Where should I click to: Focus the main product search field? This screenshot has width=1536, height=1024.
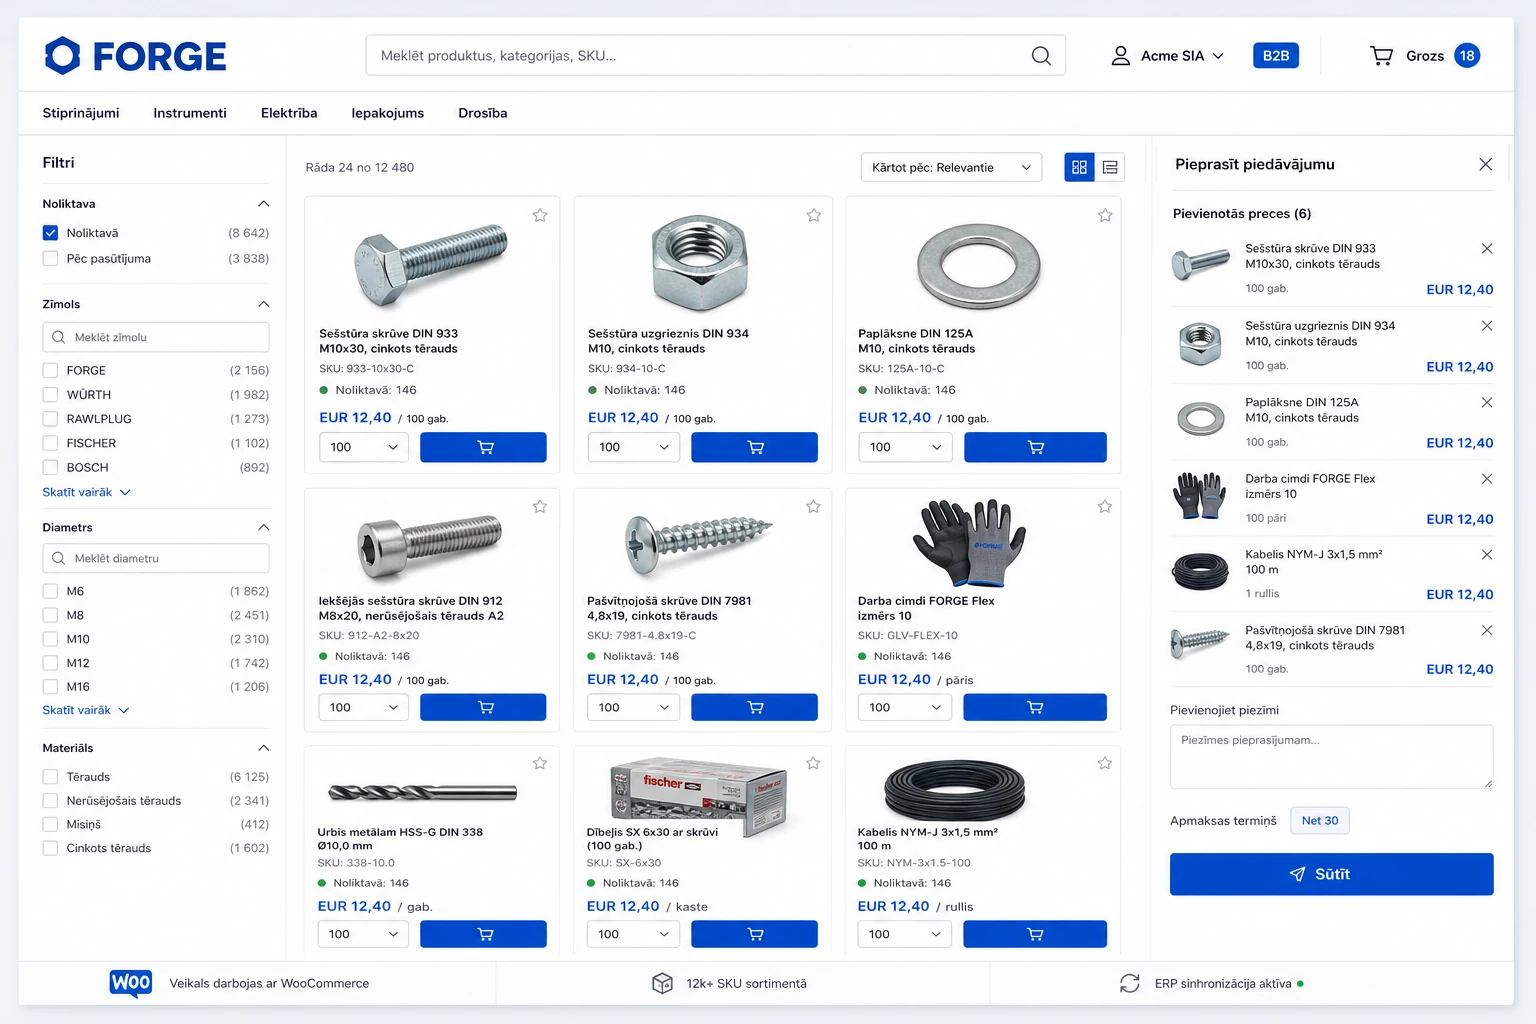(716, 56)
